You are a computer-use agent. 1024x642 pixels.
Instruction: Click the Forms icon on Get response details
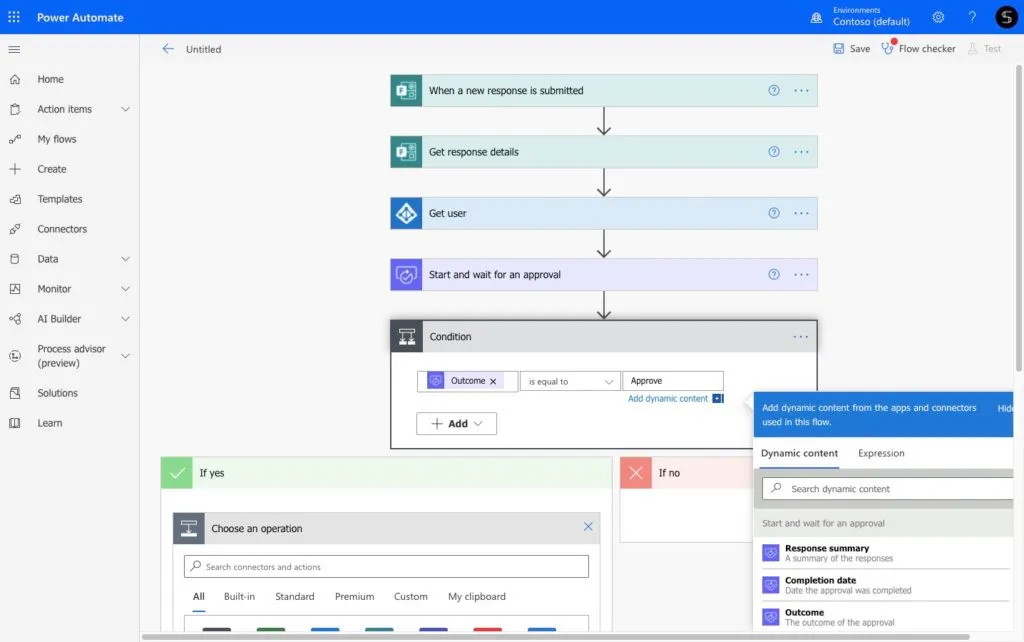tap(406, 152)
